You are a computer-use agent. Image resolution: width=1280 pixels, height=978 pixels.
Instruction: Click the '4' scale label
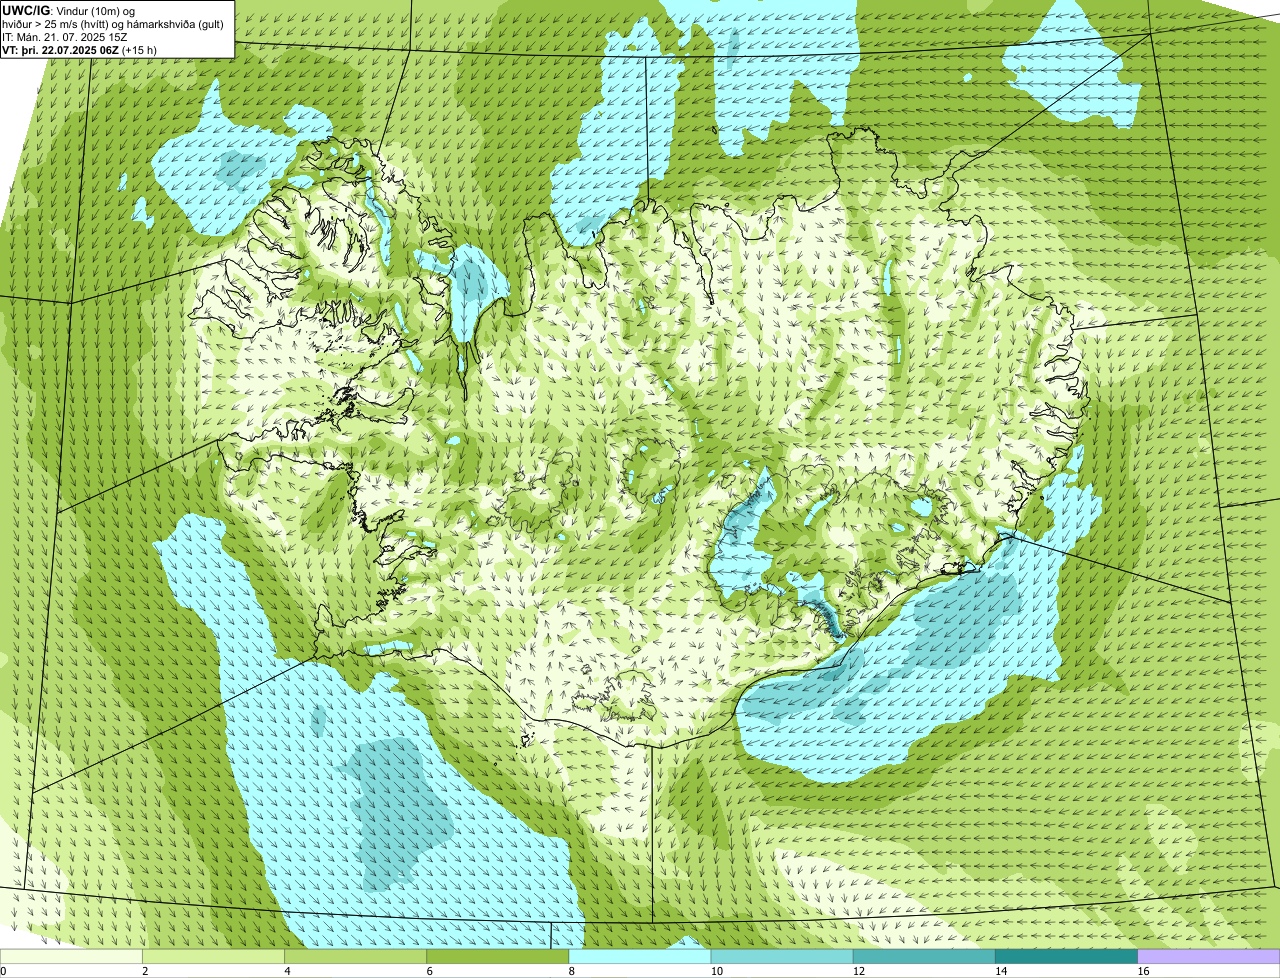click(x=288, y=971)
